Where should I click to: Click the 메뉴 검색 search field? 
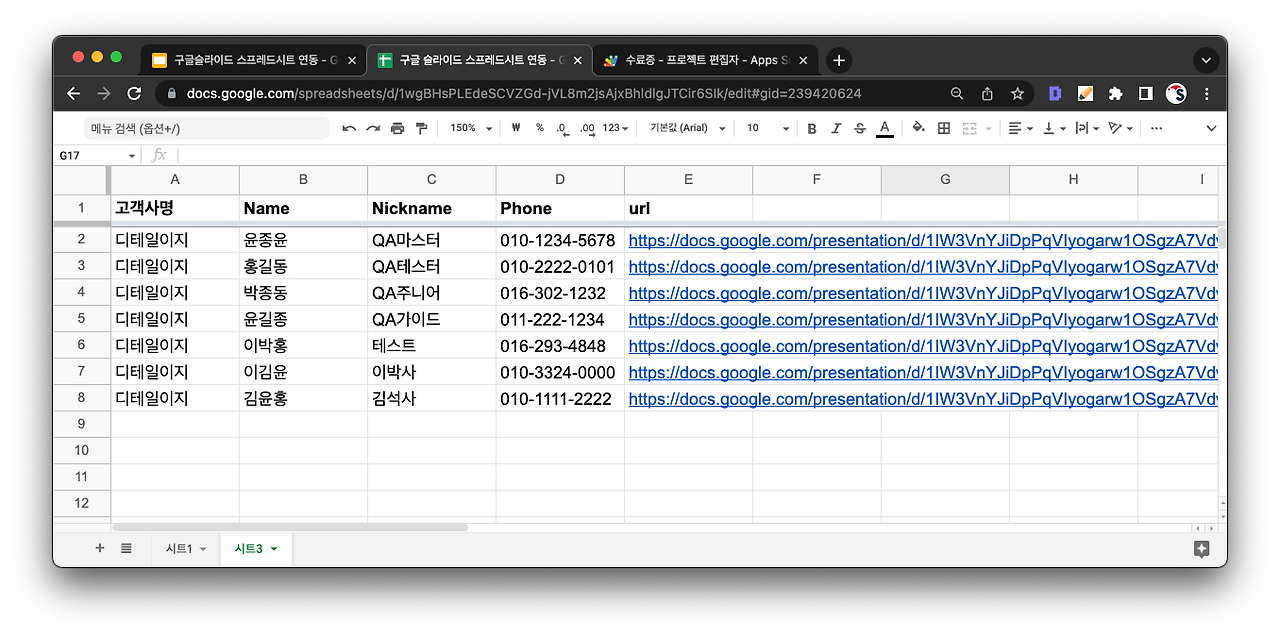click(207, 128)
